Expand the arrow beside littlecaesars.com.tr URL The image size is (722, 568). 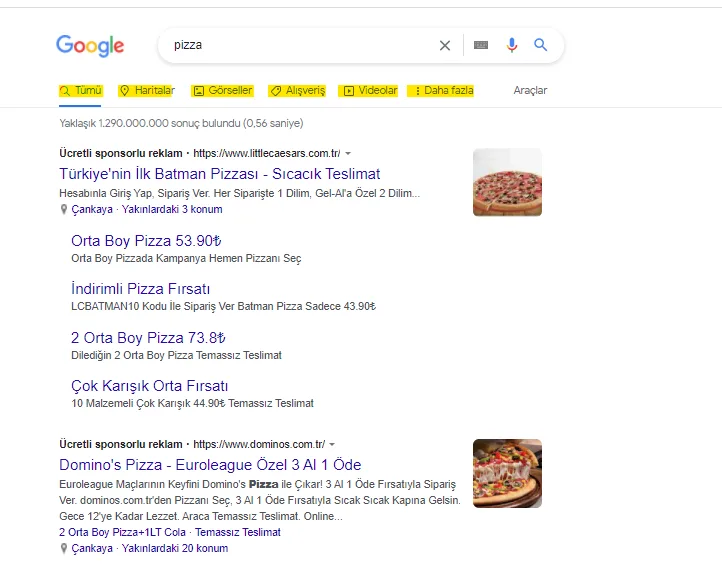pos(348,154)
